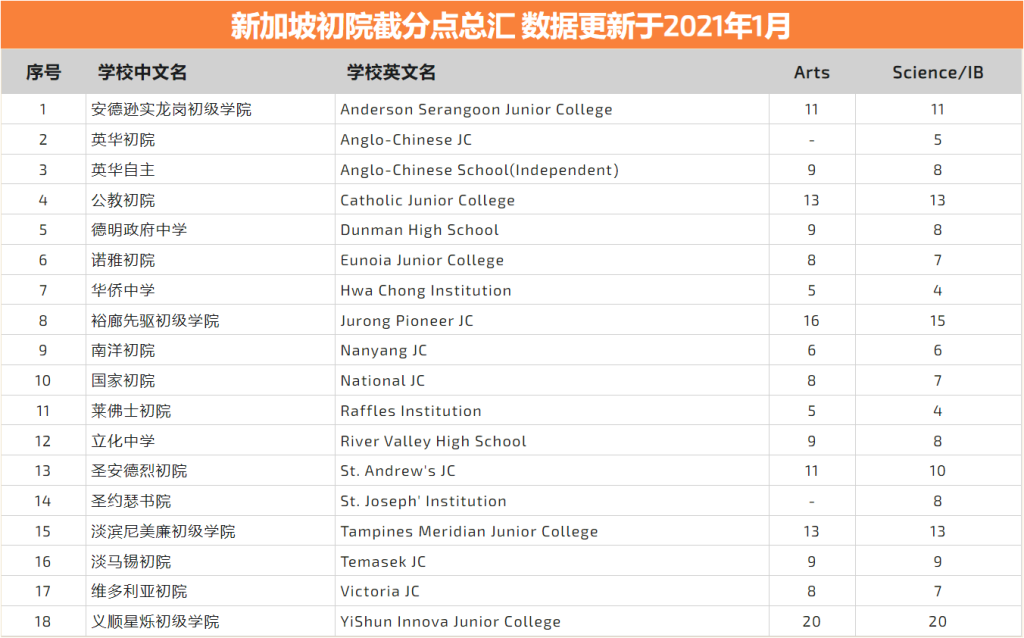Select Arts value 6 for Nanyang JC

click(811, 351)
